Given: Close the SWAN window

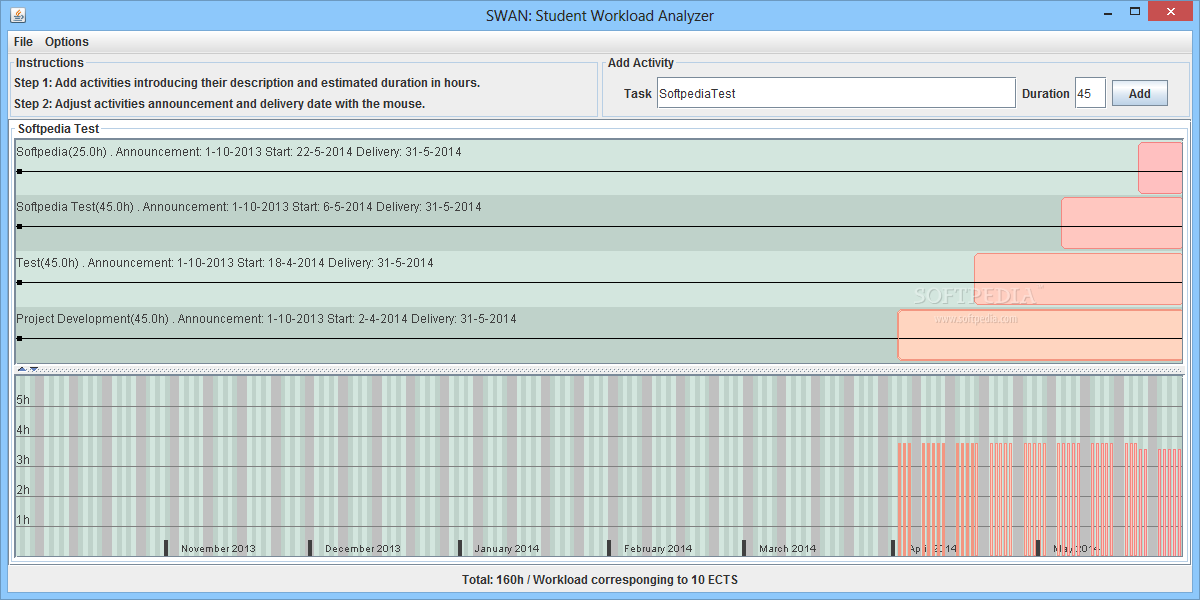Looking at the screenshot, I should [1171, 12].
